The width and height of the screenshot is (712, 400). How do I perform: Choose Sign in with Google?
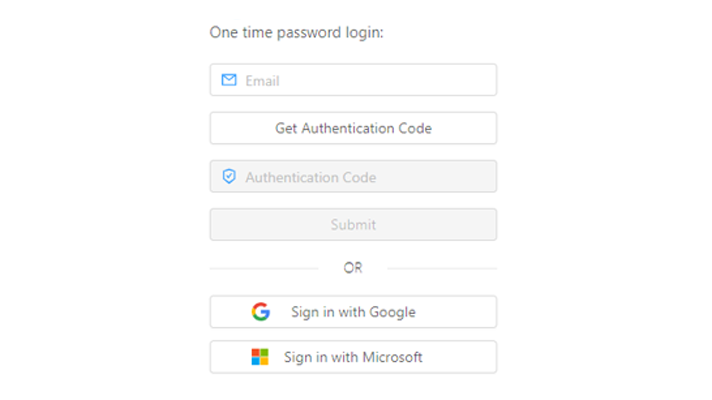(353, 311)
